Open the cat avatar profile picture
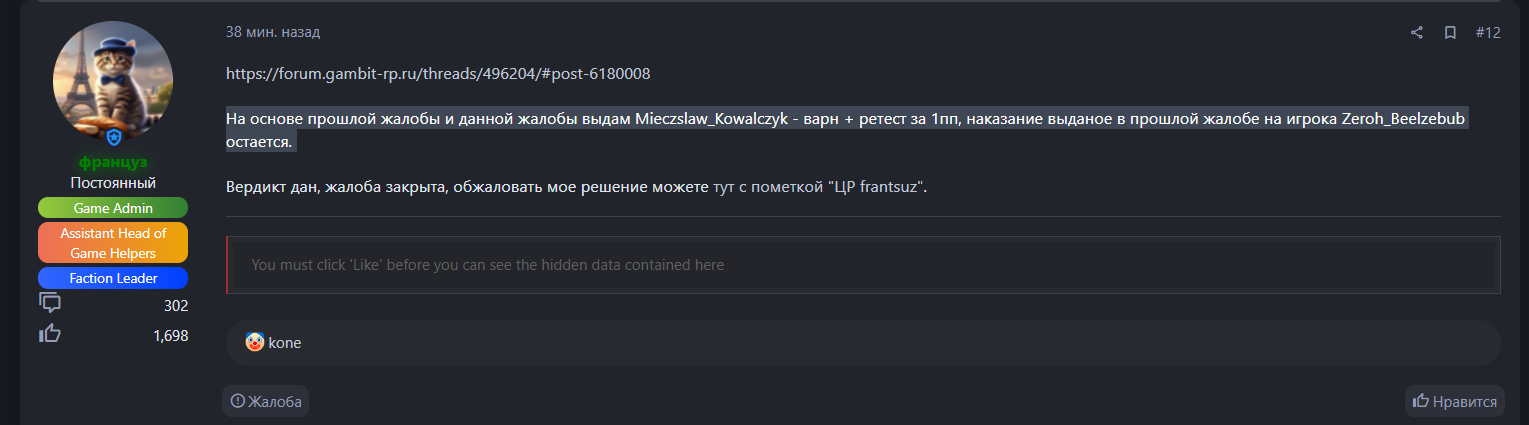Screen dimensions: 1529x425 (x=113, y=81)
